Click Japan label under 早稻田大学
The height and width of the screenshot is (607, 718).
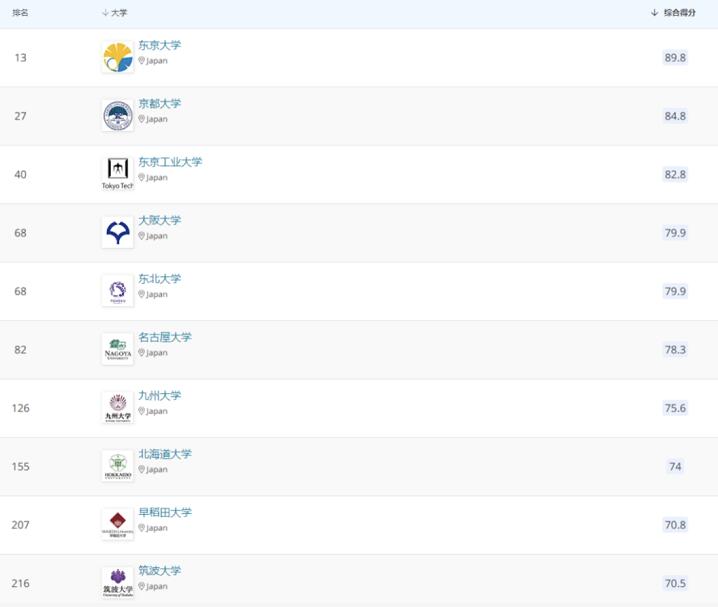(x=157, y=528)
